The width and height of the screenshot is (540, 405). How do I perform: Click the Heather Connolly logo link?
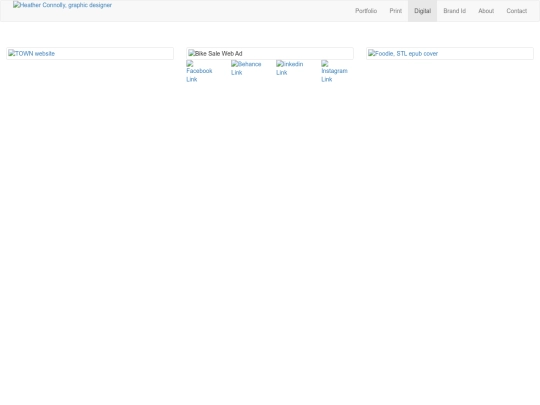(62, 5)
